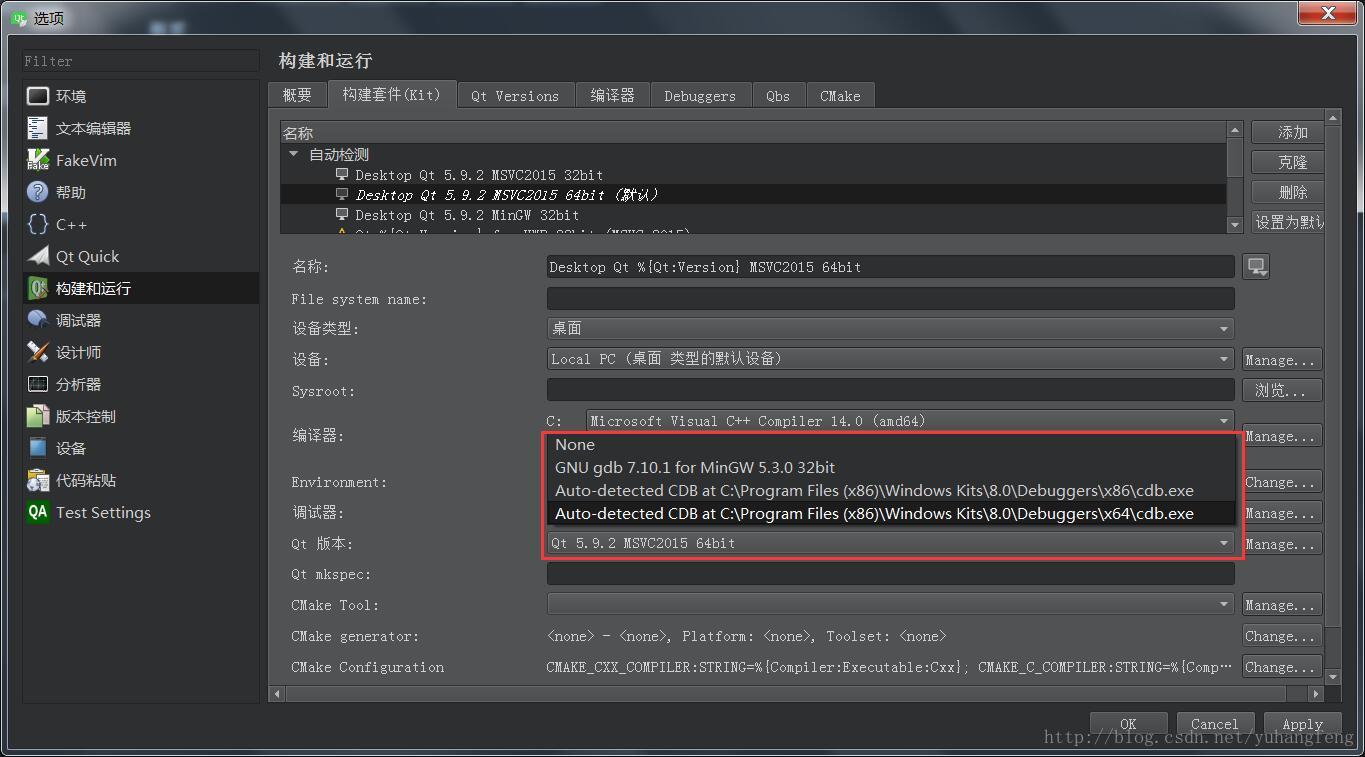Open the CMake Tool dropdown
The image size is (1365, 757).
pyautogui.click(x=890, y=604)
